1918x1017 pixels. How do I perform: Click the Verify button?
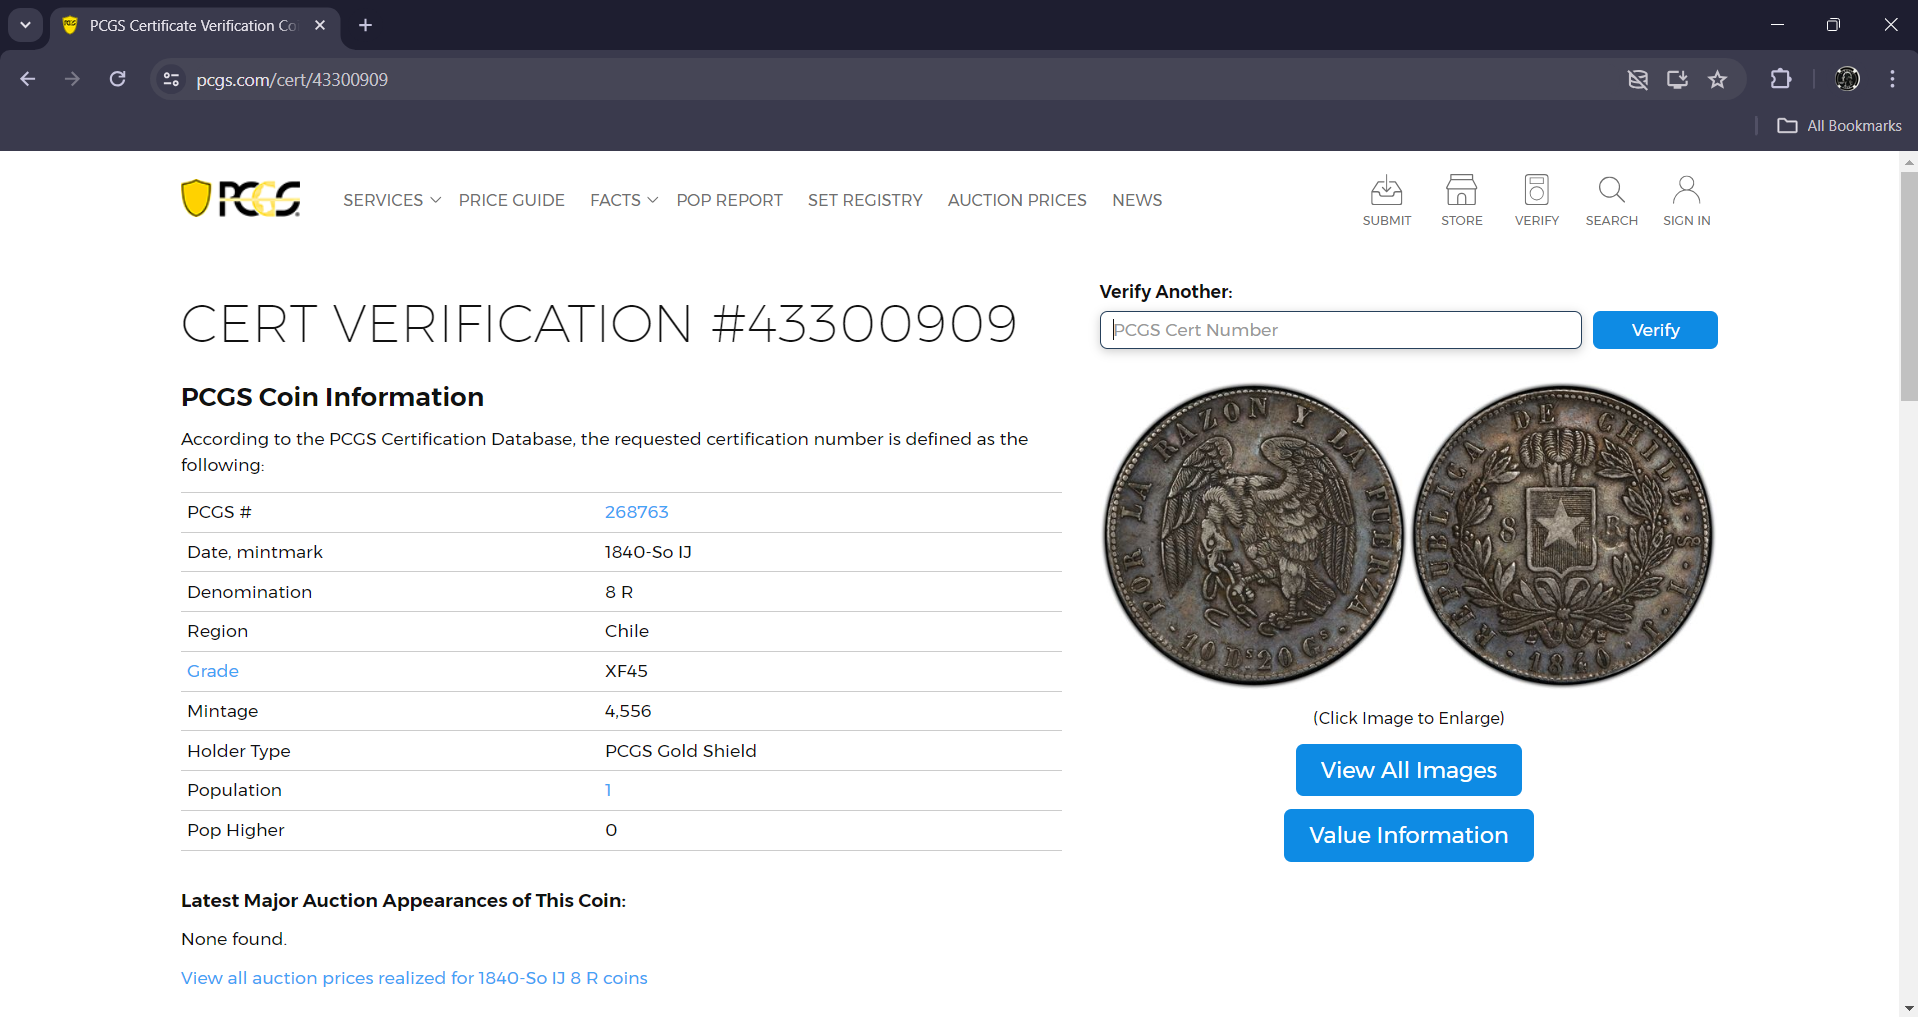(x=1655, y=330)
